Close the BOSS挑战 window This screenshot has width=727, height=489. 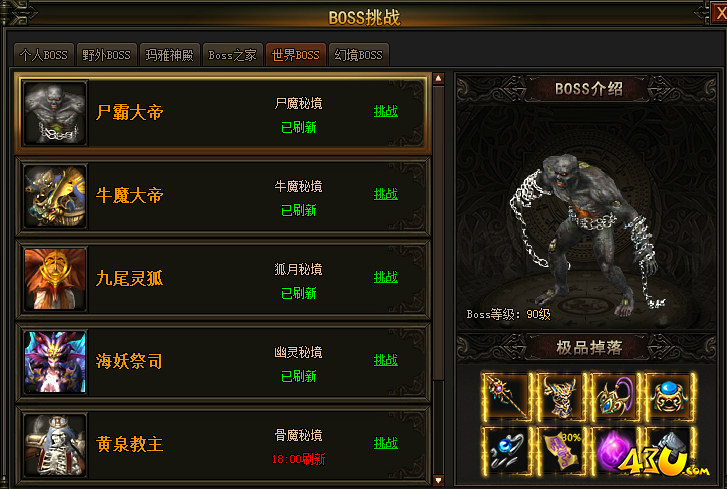(x=720, y=13)
